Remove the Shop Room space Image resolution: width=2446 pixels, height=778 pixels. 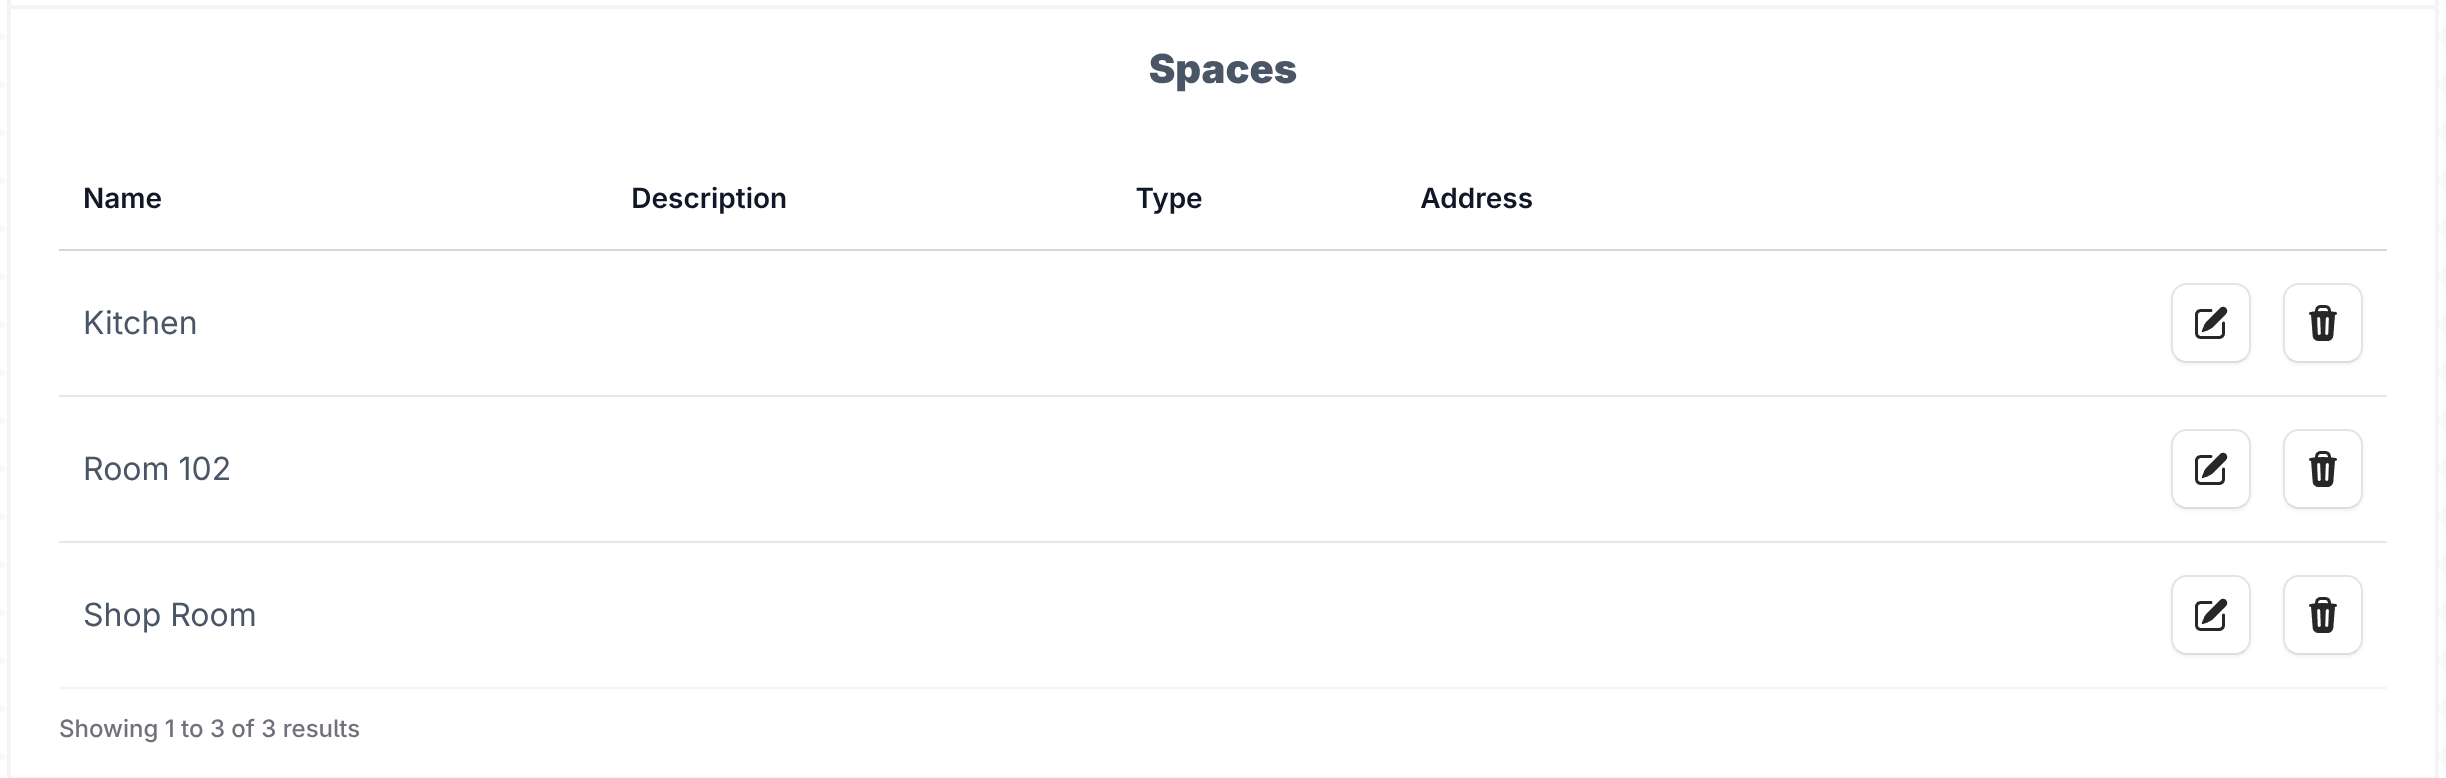(x=2322, y=615)
